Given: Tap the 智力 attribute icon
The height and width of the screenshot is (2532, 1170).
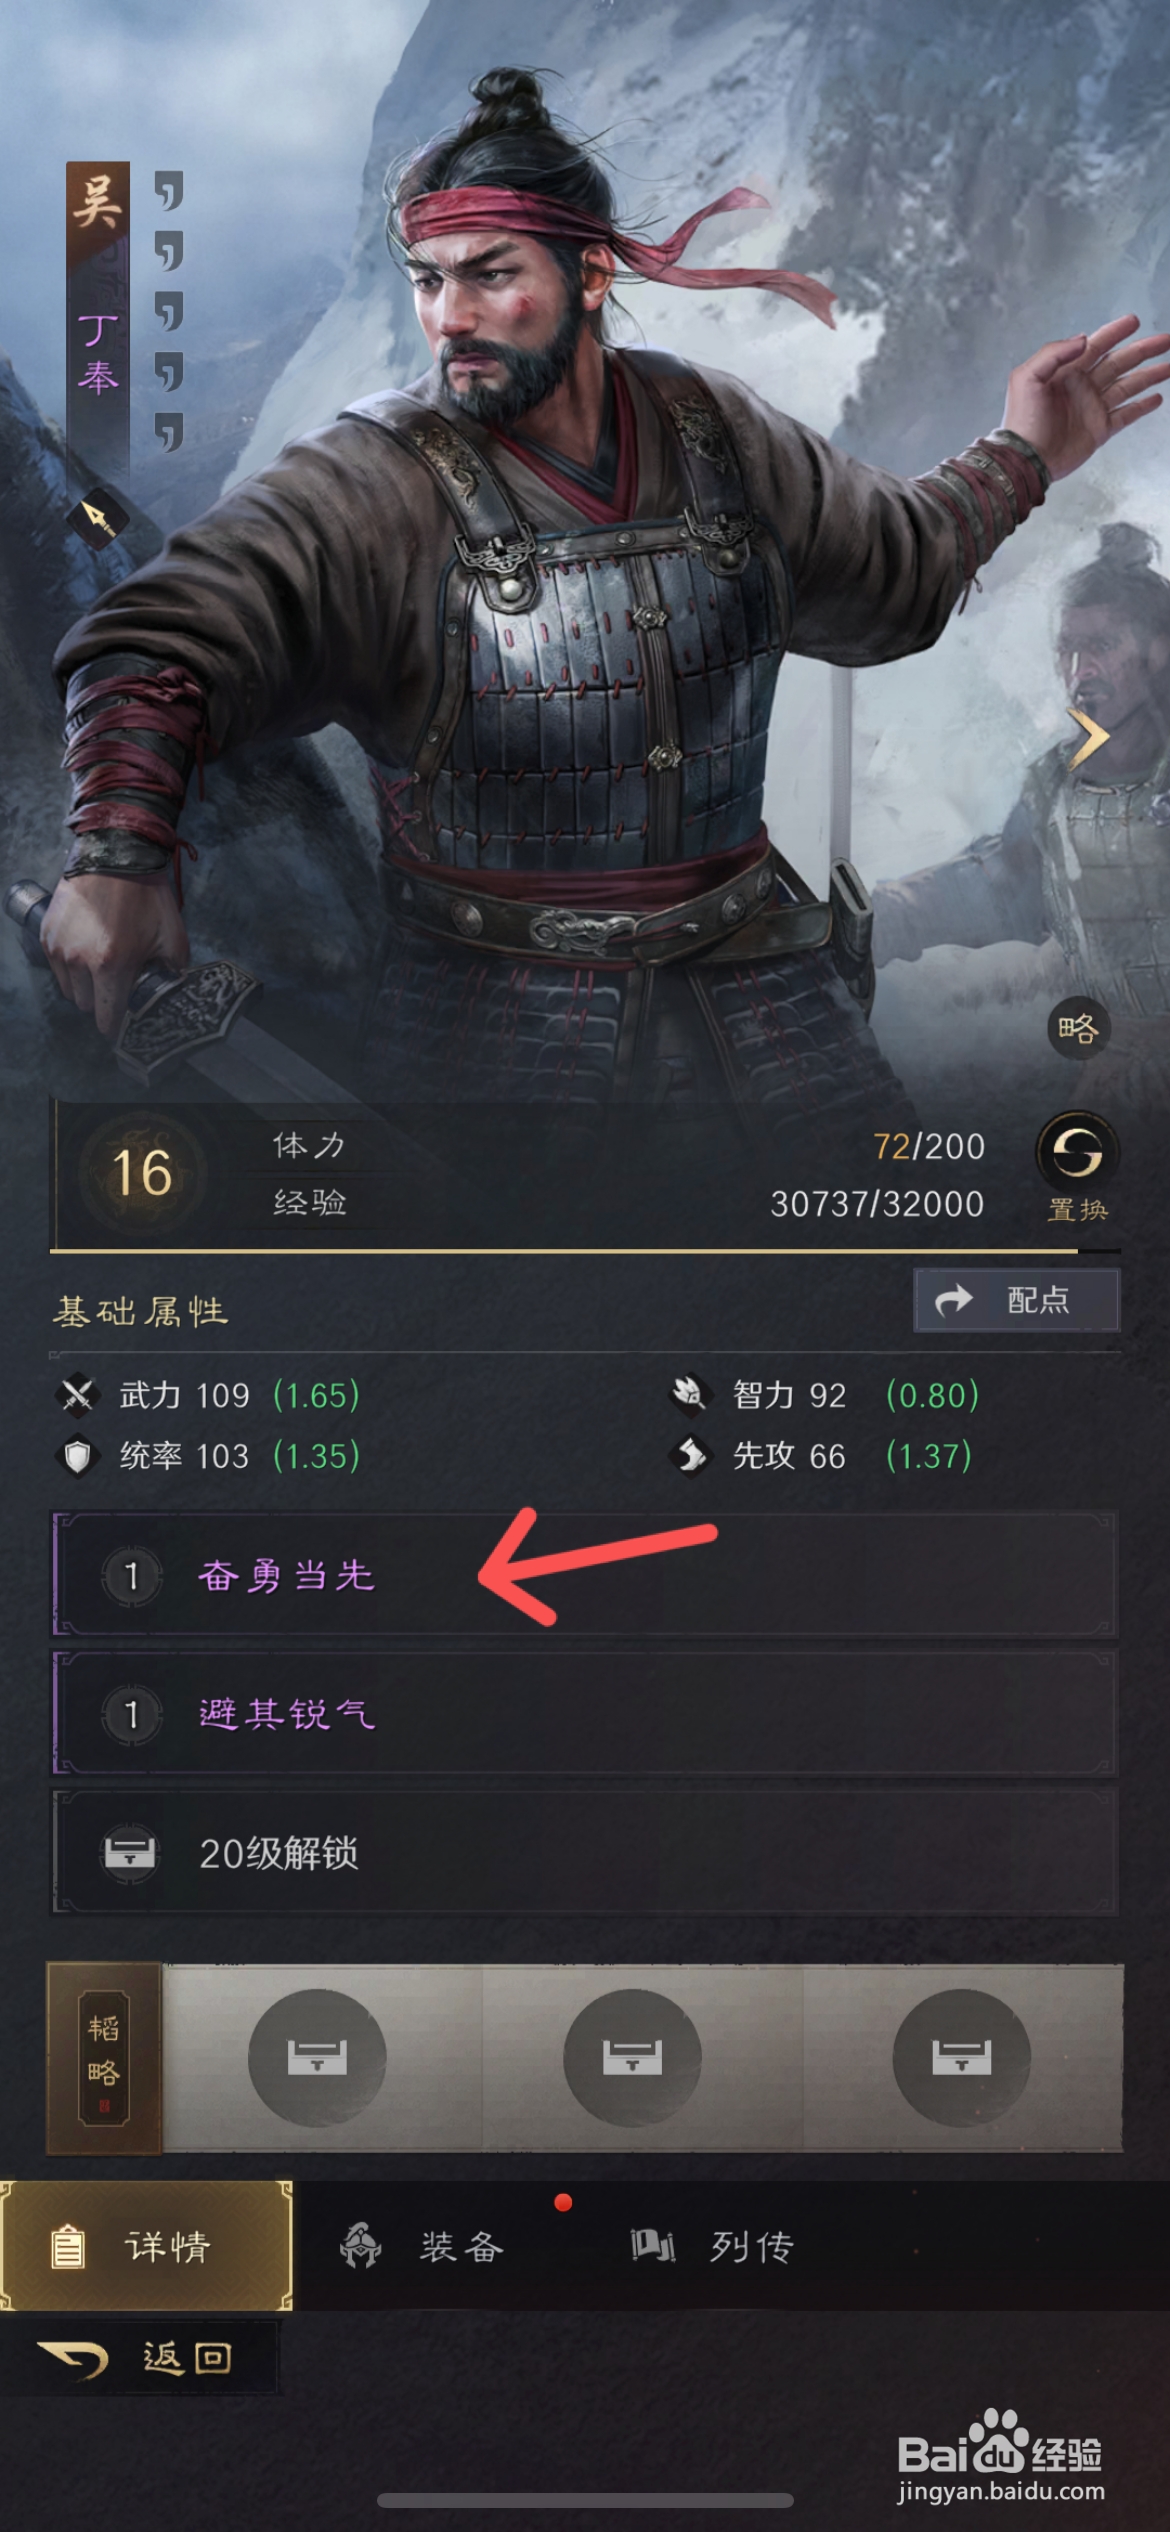Looking at the screenshot, I should coord(690,1394).
